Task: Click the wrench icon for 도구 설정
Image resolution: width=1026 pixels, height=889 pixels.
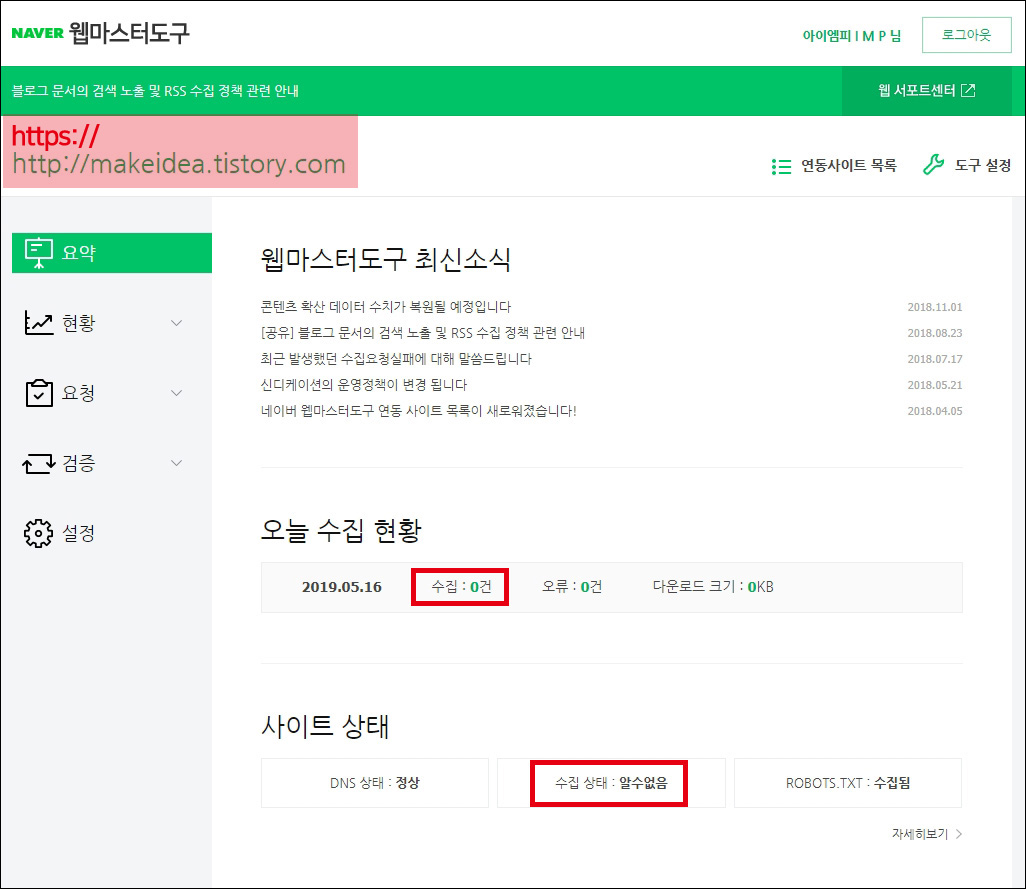Action: (x=933, y=164)
